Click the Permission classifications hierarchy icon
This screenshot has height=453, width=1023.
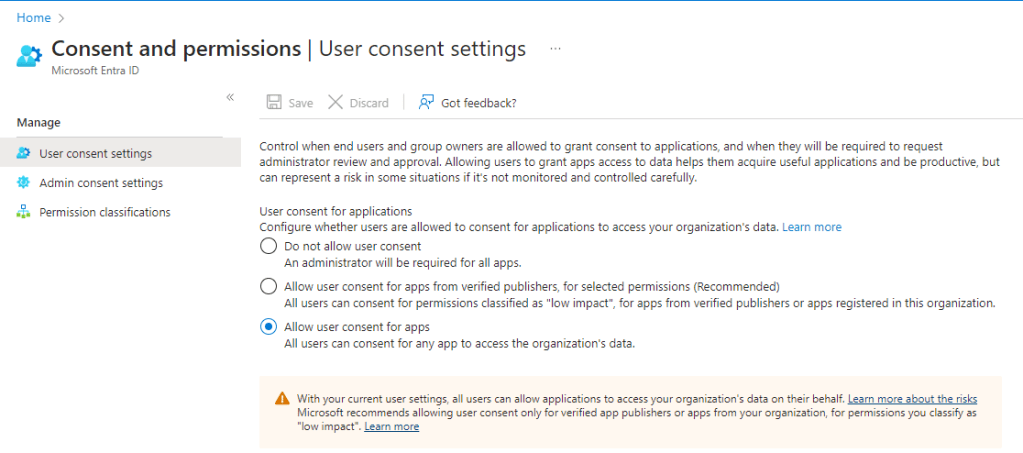click(x=24, y=212)
